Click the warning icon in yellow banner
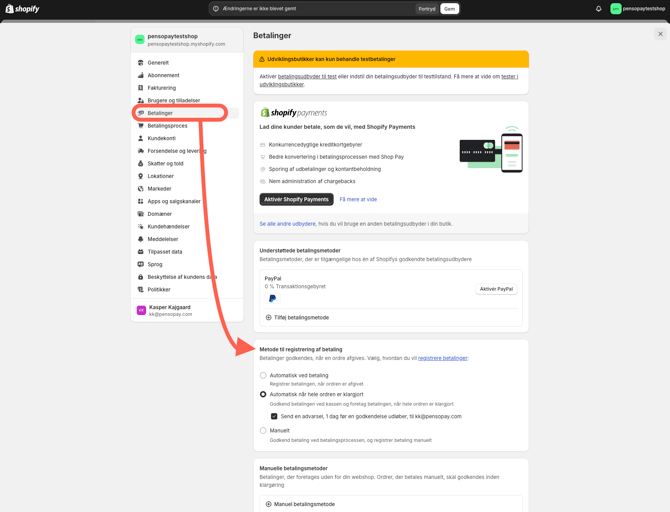 [262, 59]
